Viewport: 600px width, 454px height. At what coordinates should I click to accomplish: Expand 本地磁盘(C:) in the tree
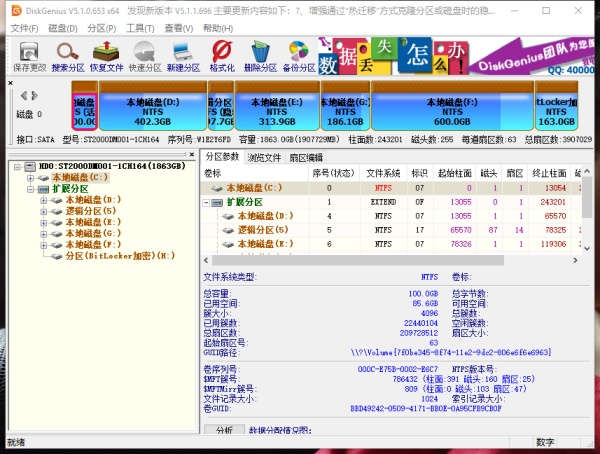coord(30,178)
